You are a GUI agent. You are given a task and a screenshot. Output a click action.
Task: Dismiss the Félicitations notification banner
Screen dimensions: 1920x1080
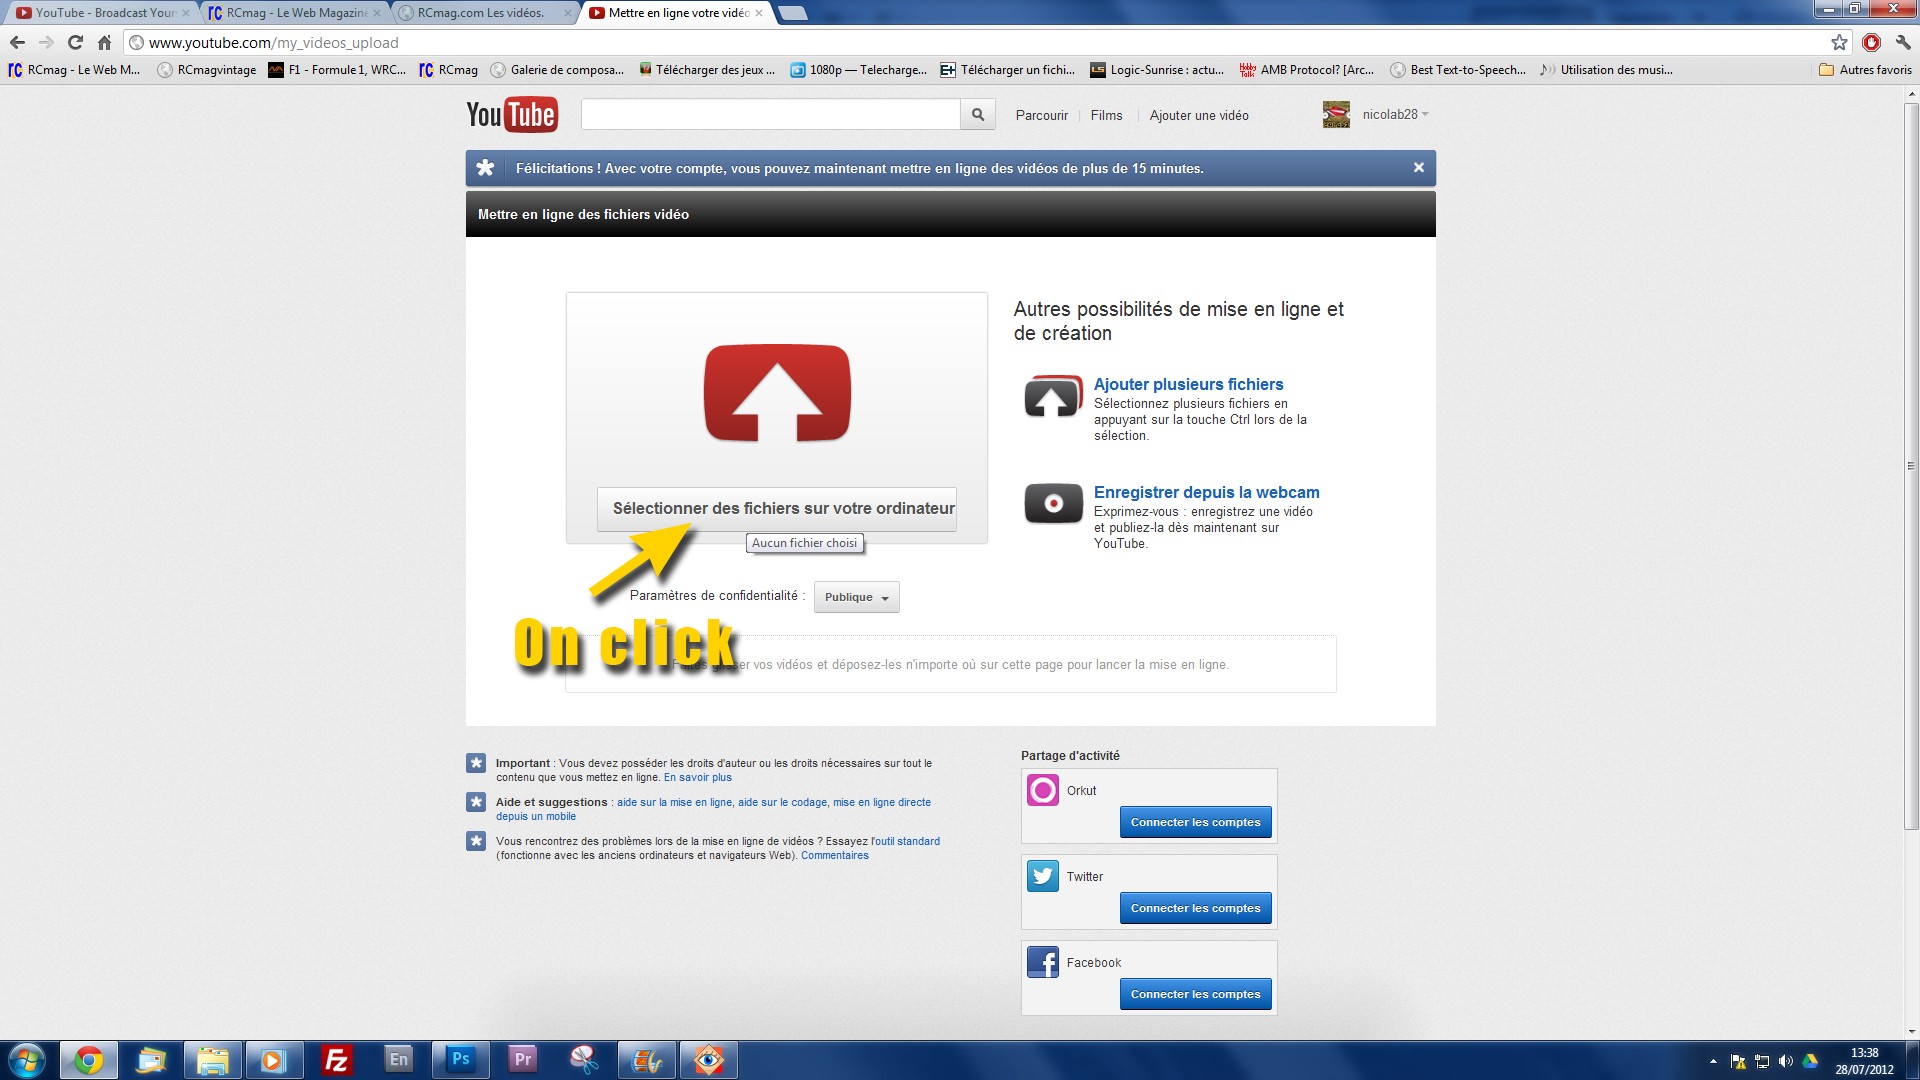click(1418, 168)
